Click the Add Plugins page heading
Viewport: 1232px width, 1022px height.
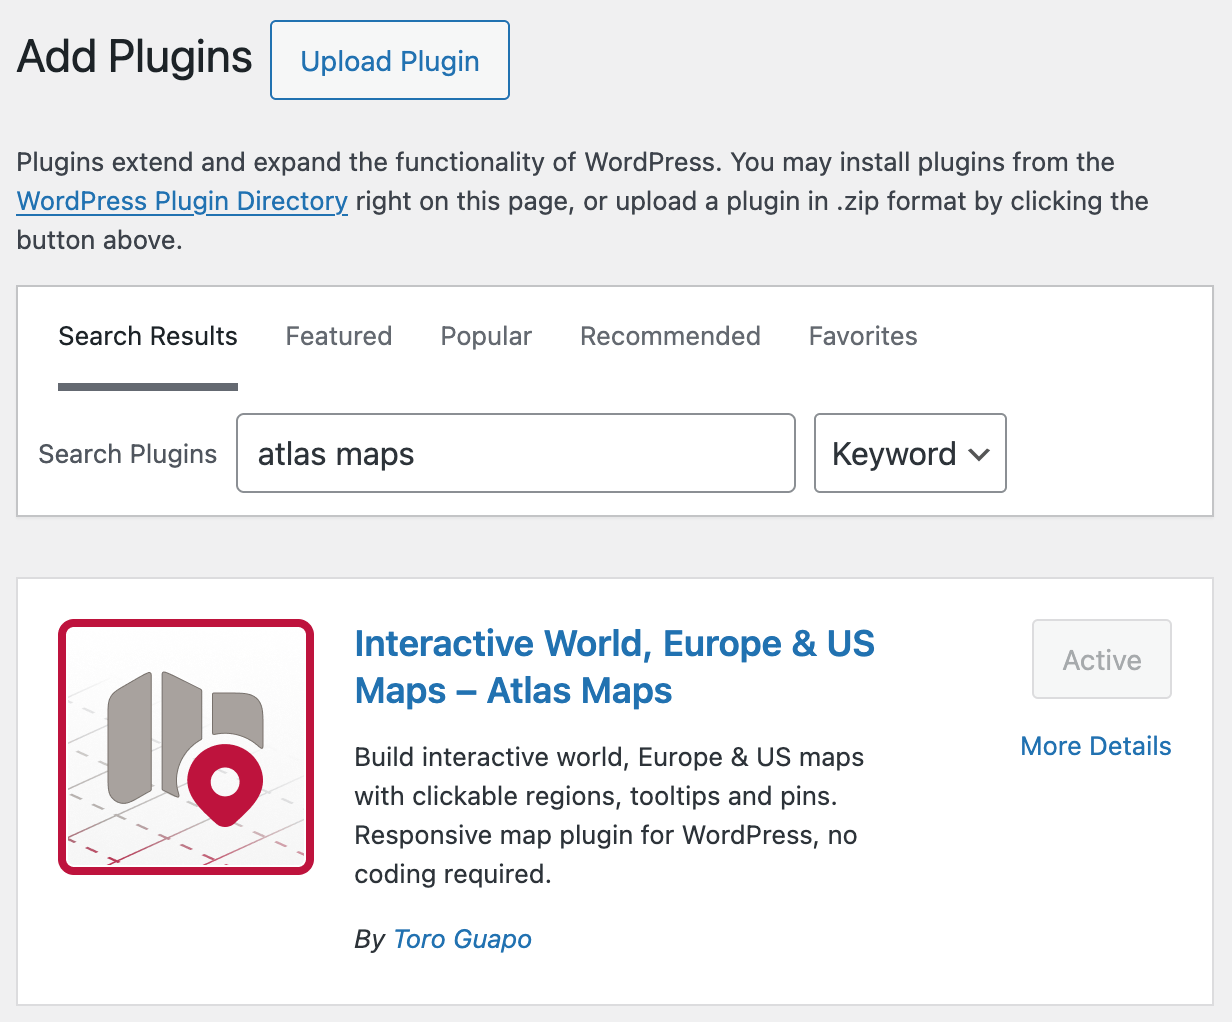[x=135, y=57]
